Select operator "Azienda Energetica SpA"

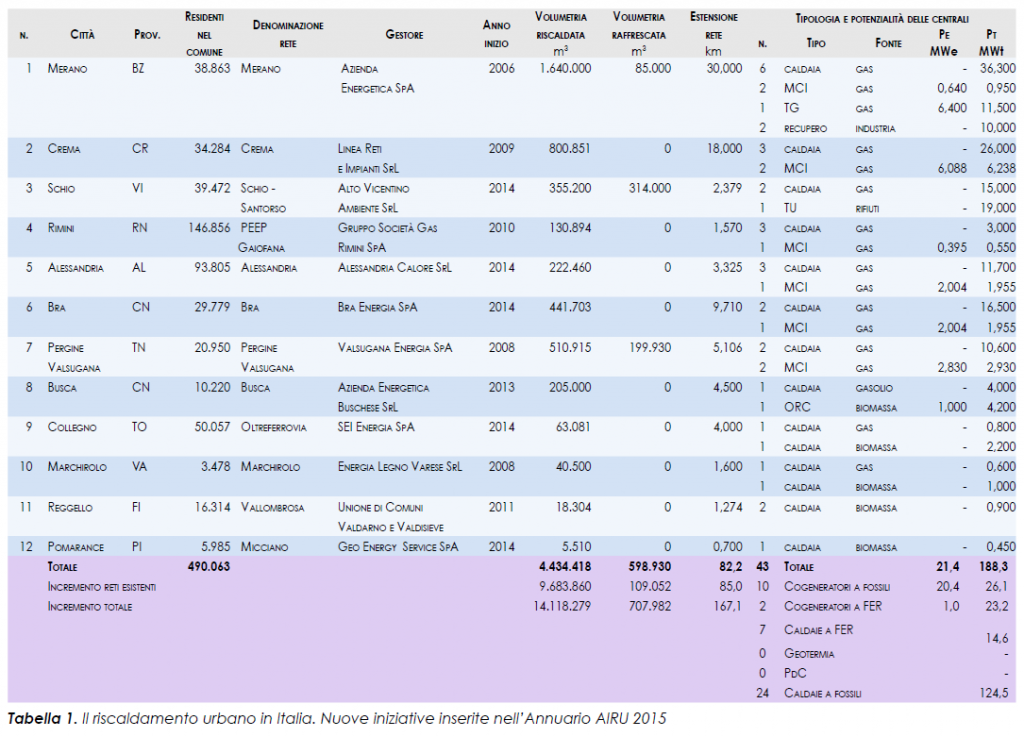coord(377,78)
